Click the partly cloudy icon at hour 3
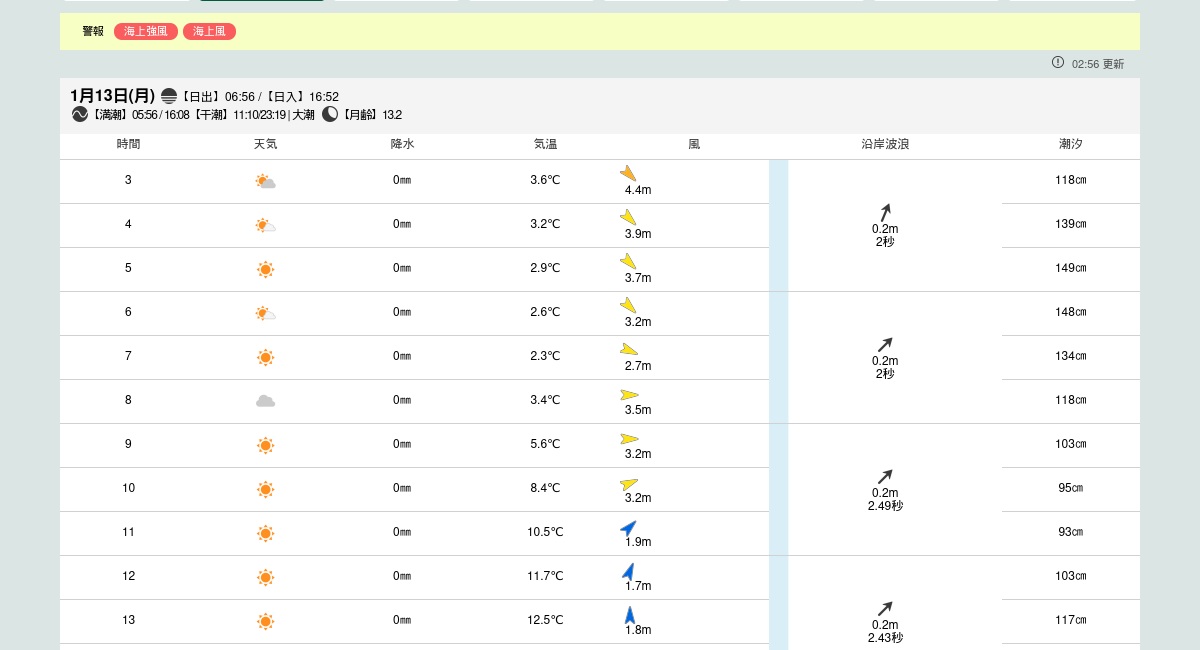Screen dimensions: 1200x650 (265, 181)
